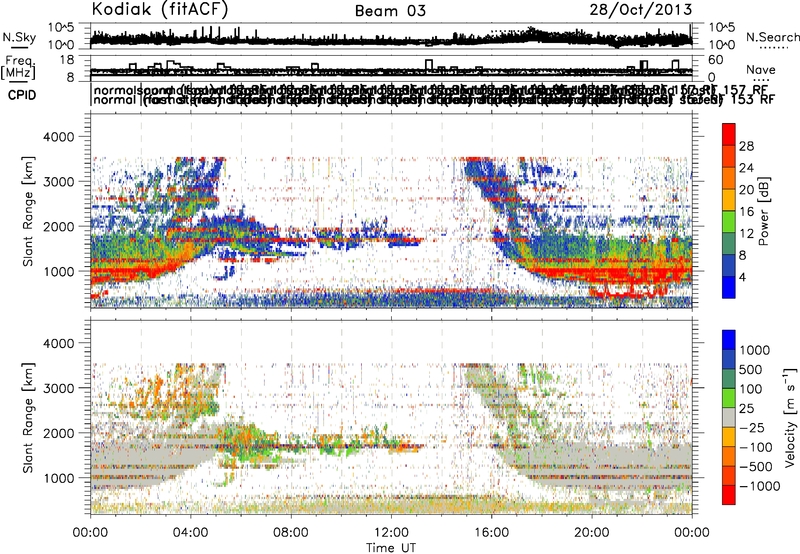Screen dimensions: 800x554
Task: Click "Slant Range [km]" label of velocity panel
Action: tap(28, 417)
